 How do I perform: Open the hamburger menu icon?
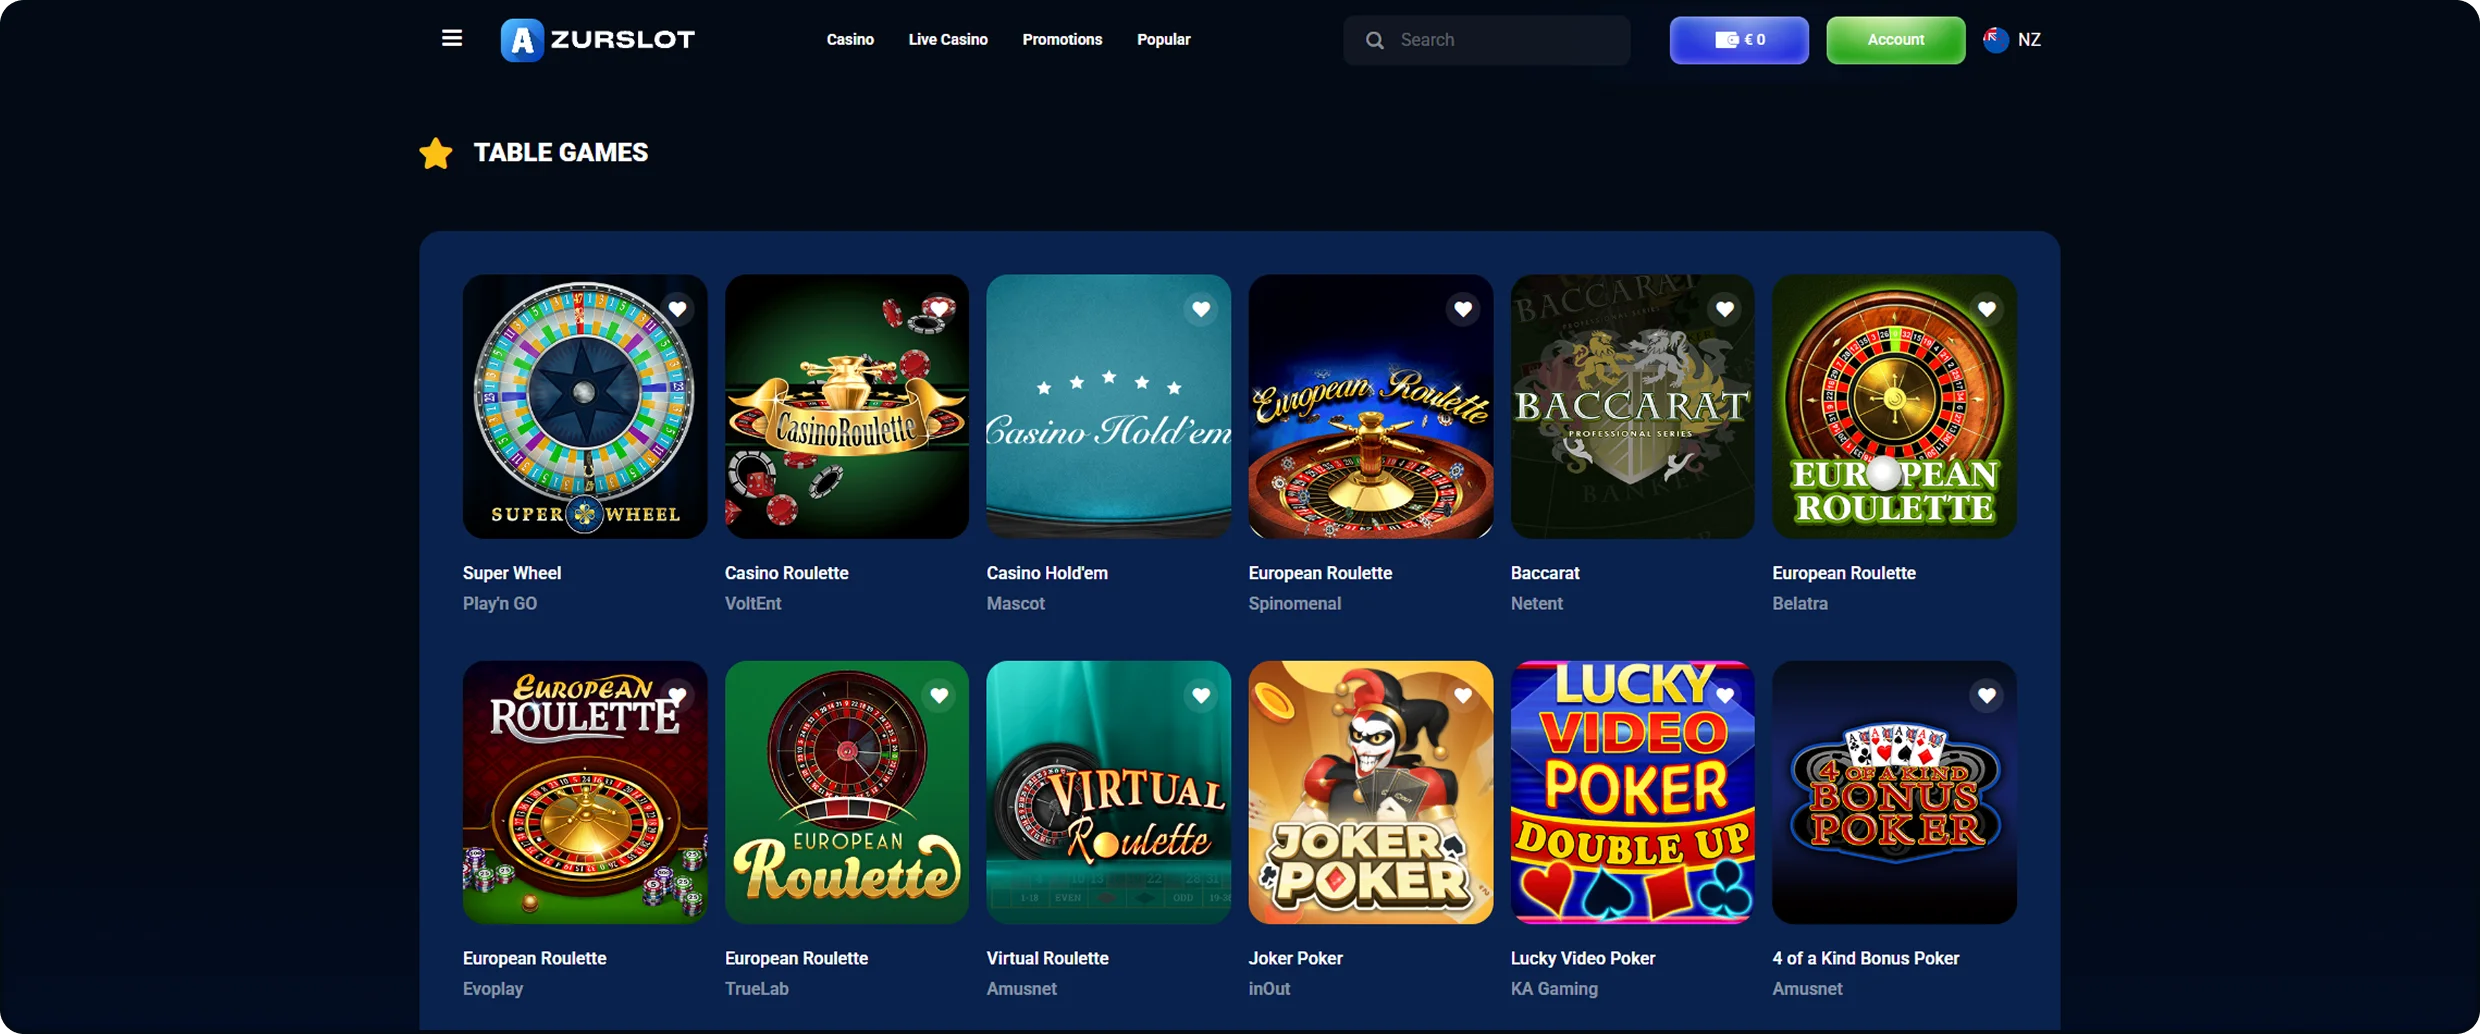coord(452,38)
